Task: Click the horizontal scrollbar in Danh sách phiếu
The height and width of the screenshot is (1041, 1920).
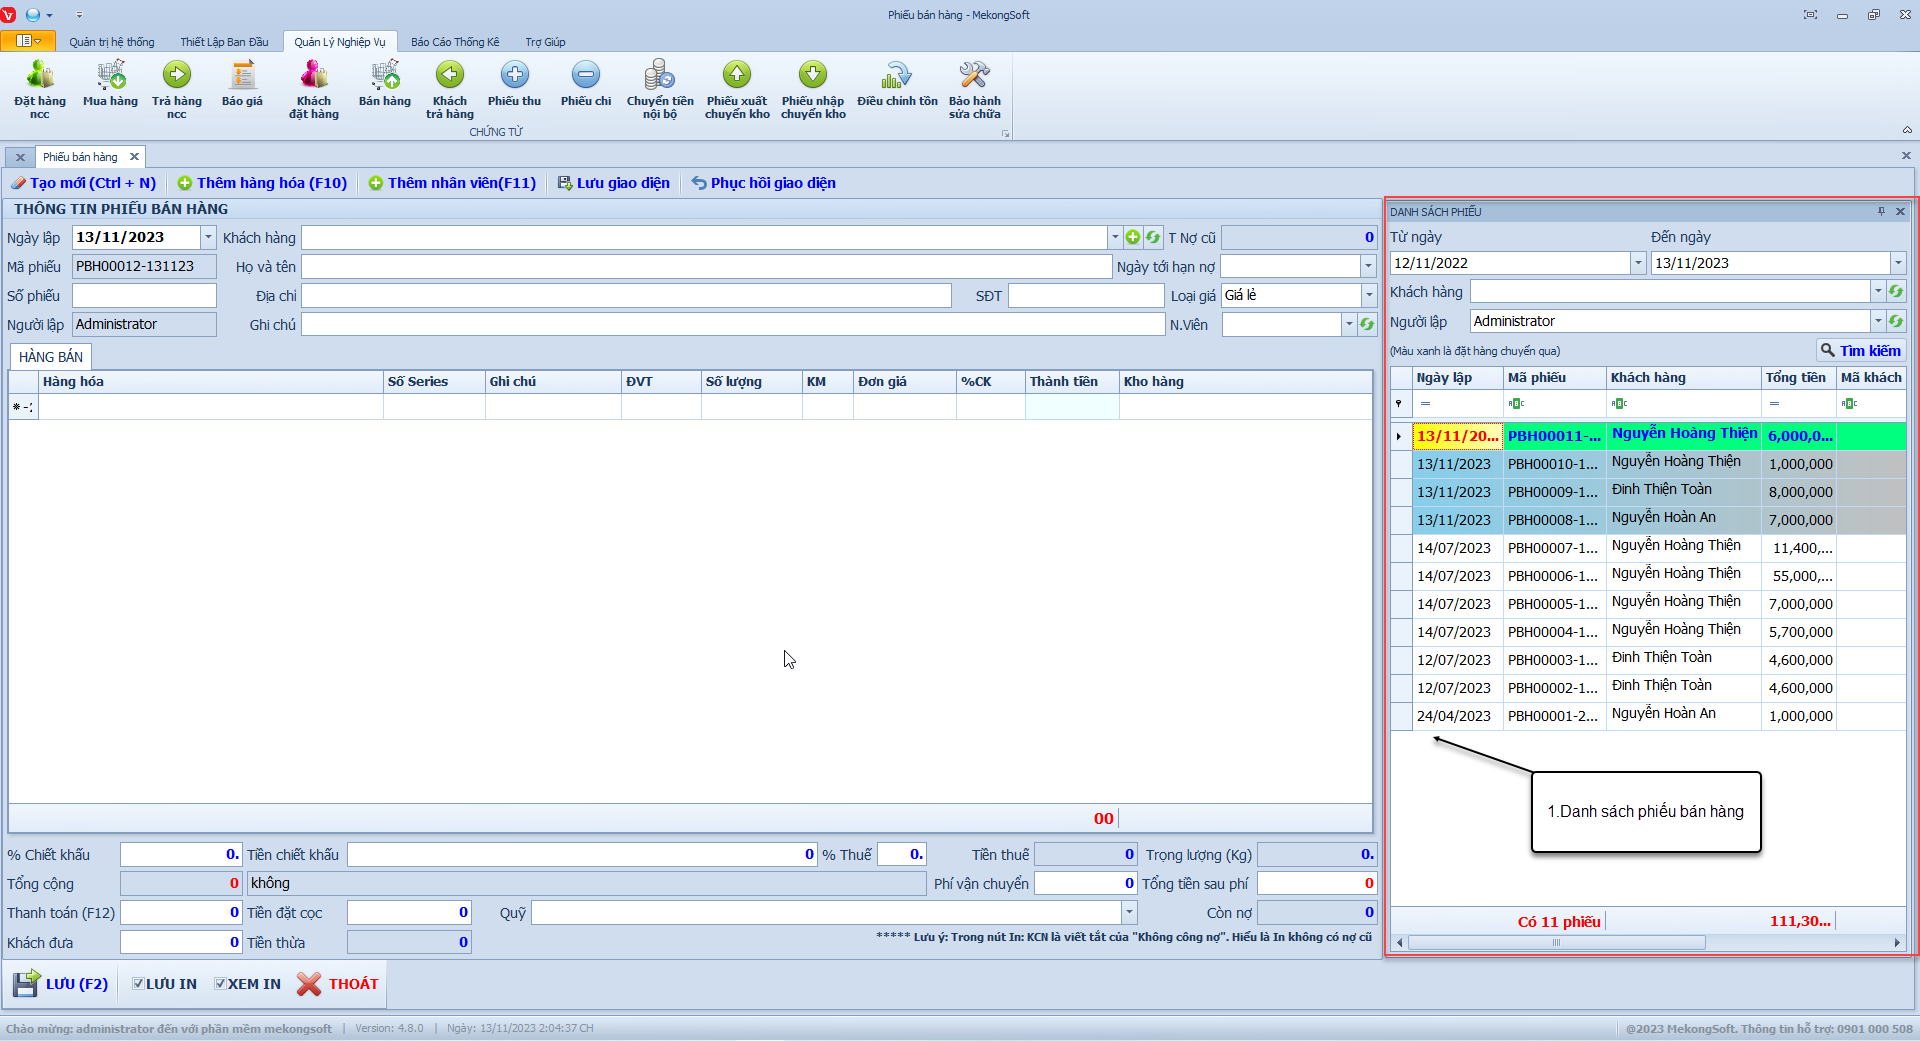Action: click(1556, 942)
